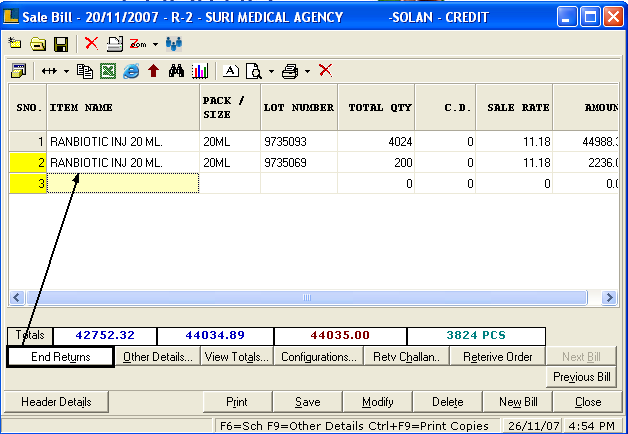The image size is (628, 434).
Task: Open the Zoom dropdown arrow
Action: click(155, 44)
